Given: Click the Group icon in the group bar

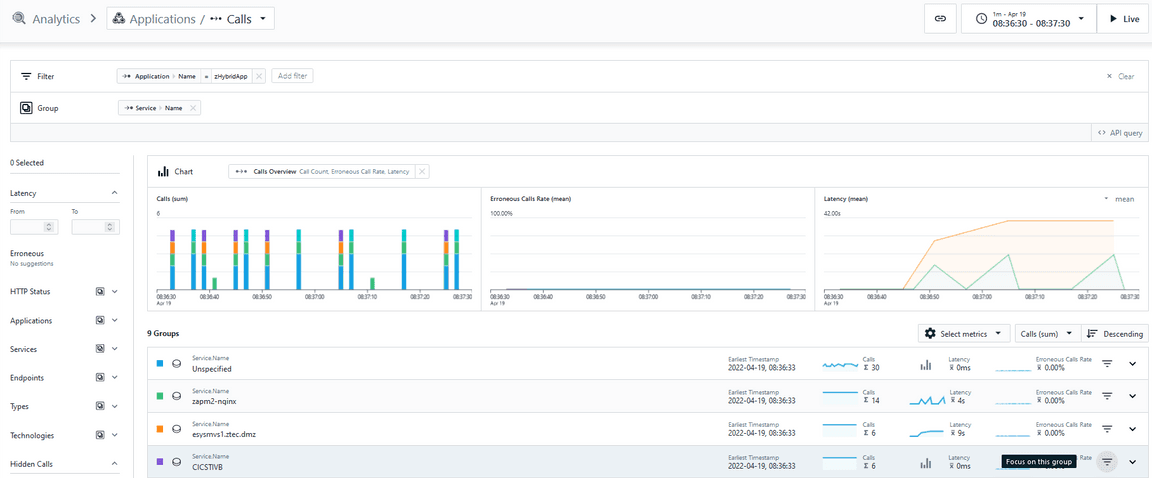Looking at the screenshot, I should (26, 108).
